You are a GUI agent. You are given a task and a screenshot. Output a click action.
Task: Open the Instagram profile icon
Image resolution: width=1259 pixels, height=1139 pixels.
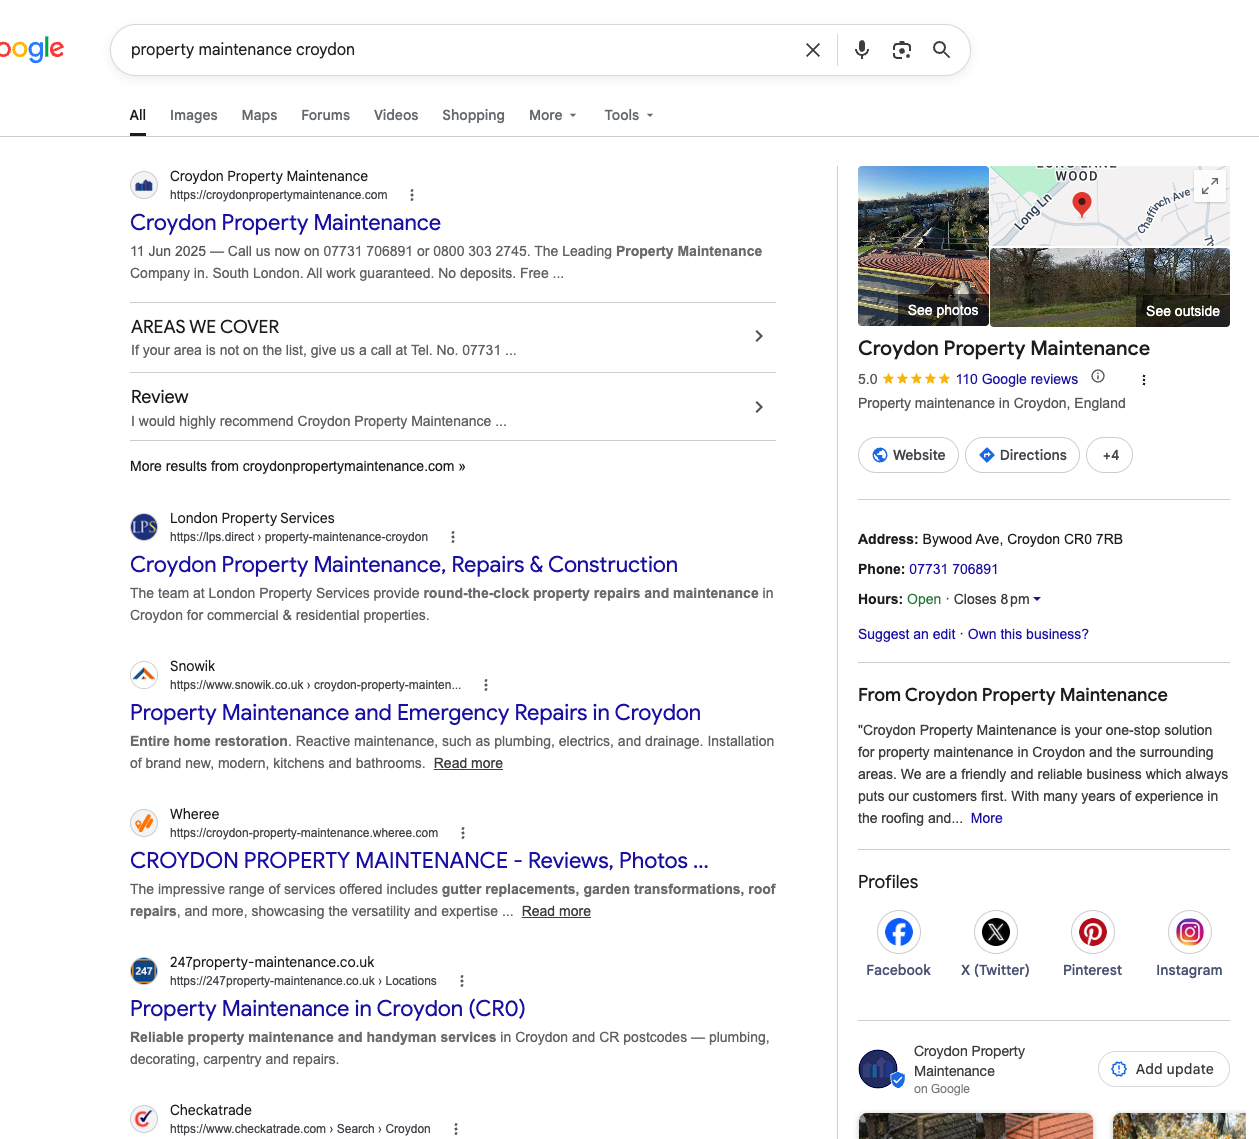(1189, 933)
